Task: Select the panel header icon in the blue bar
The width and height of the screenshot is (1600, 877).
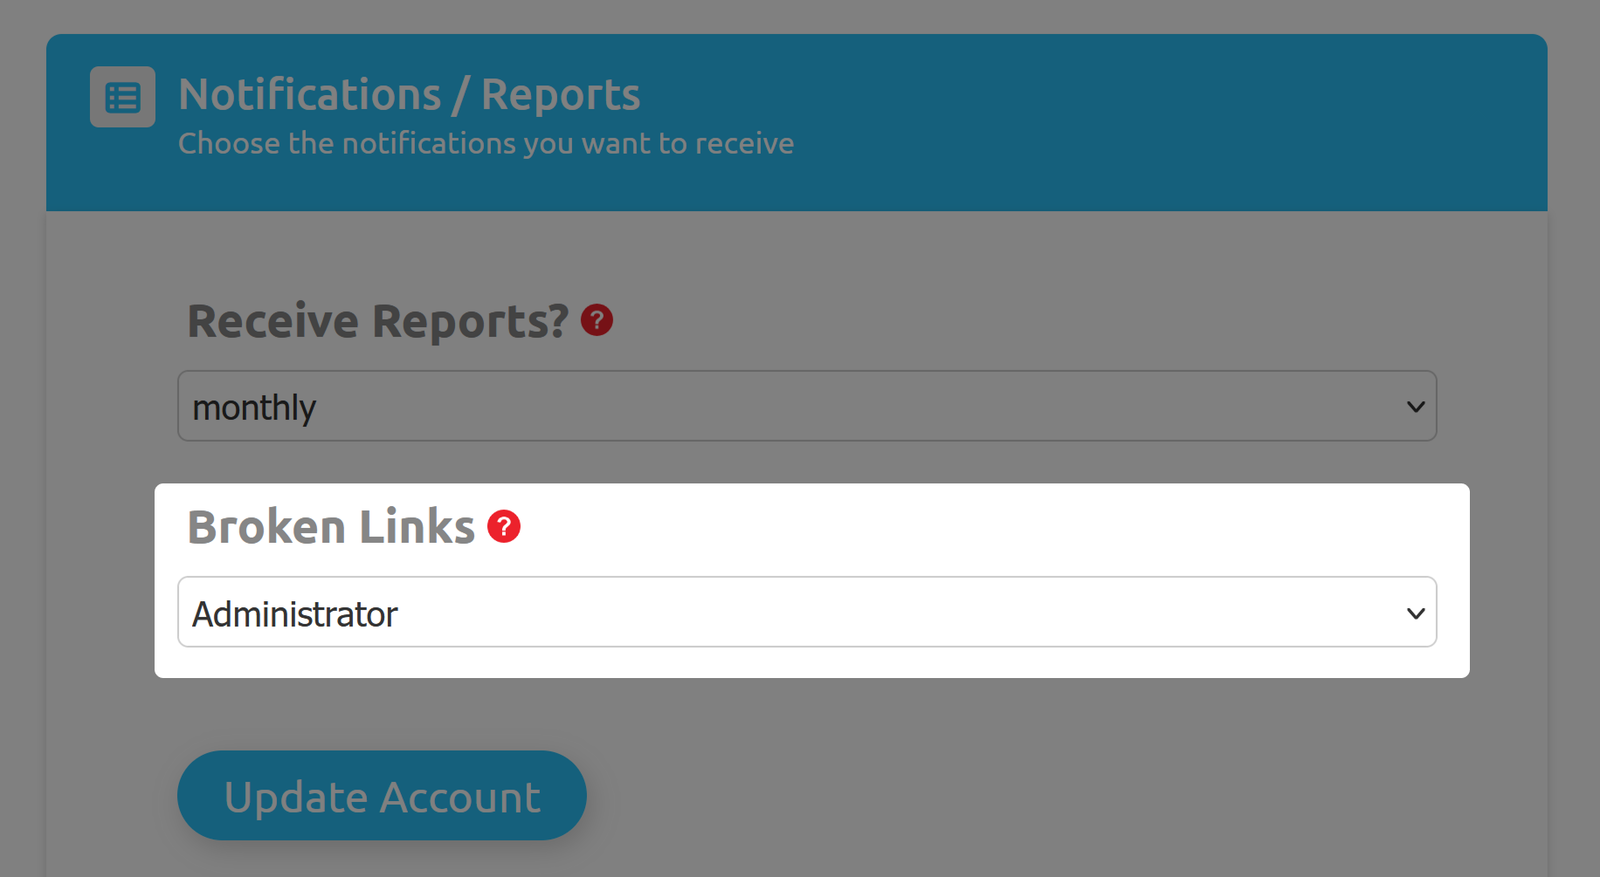Action: 122,97
